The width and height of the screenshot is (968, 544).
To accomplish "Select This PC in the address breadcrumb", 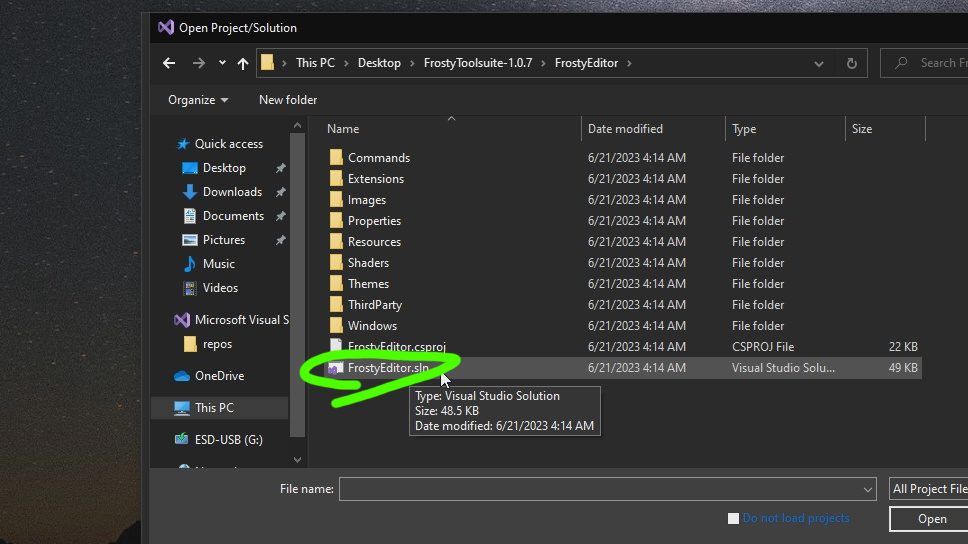I will [315, 63].
